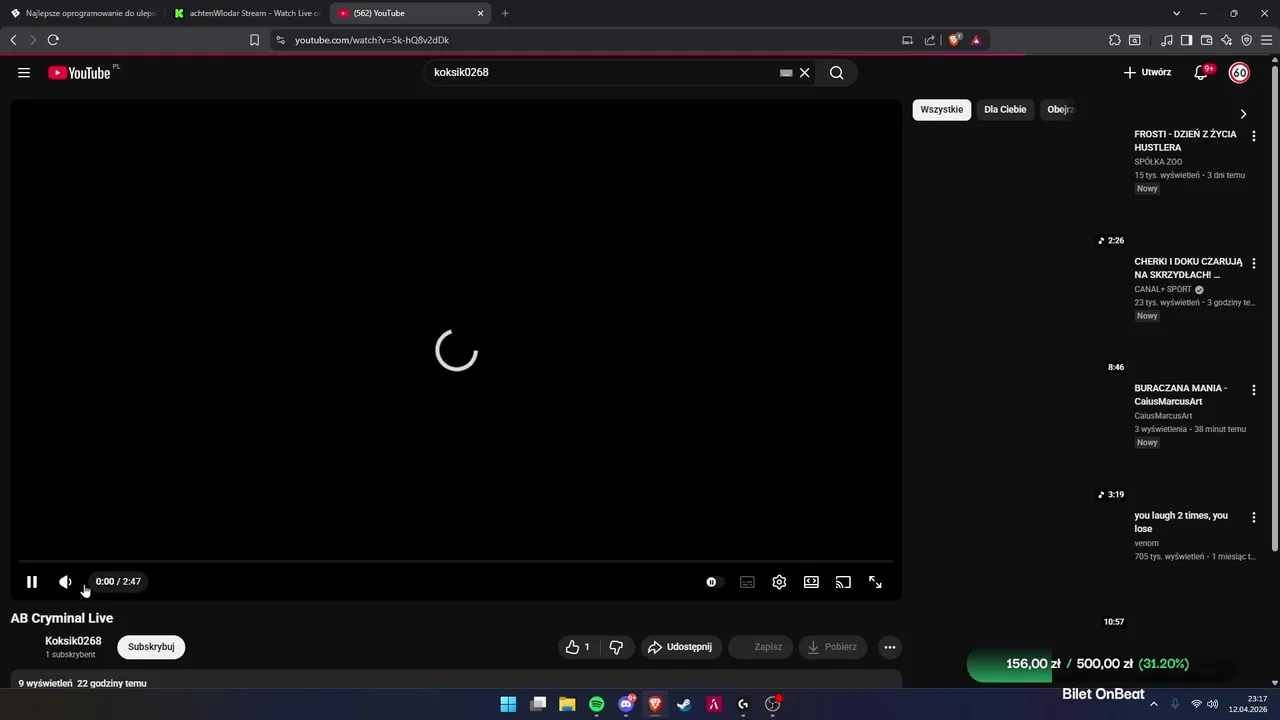Cast the video to a TV

(843, 582)
